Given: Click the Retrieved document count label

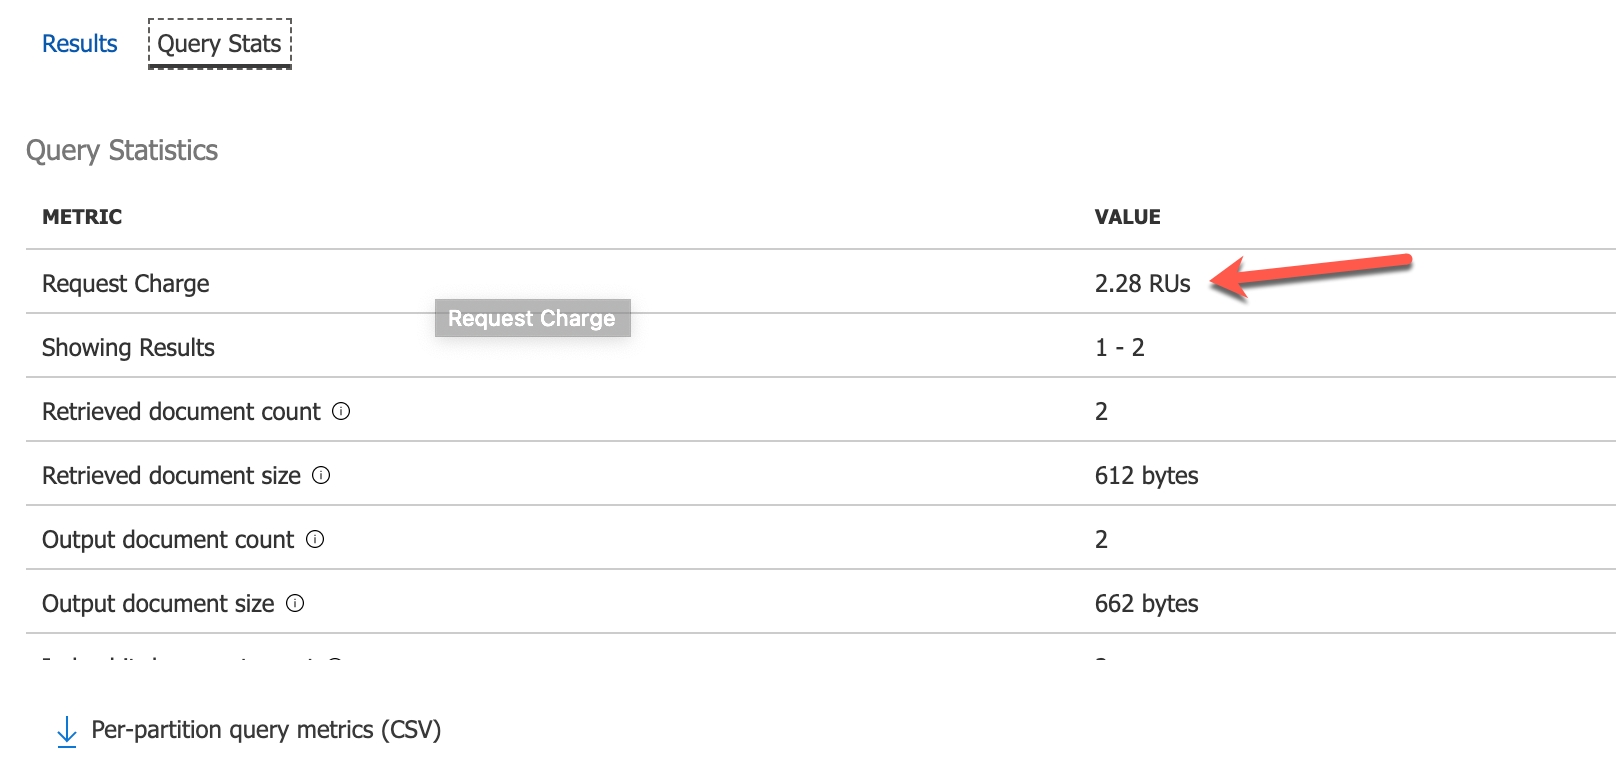Looking at the screenshot, I should [181, 412].
